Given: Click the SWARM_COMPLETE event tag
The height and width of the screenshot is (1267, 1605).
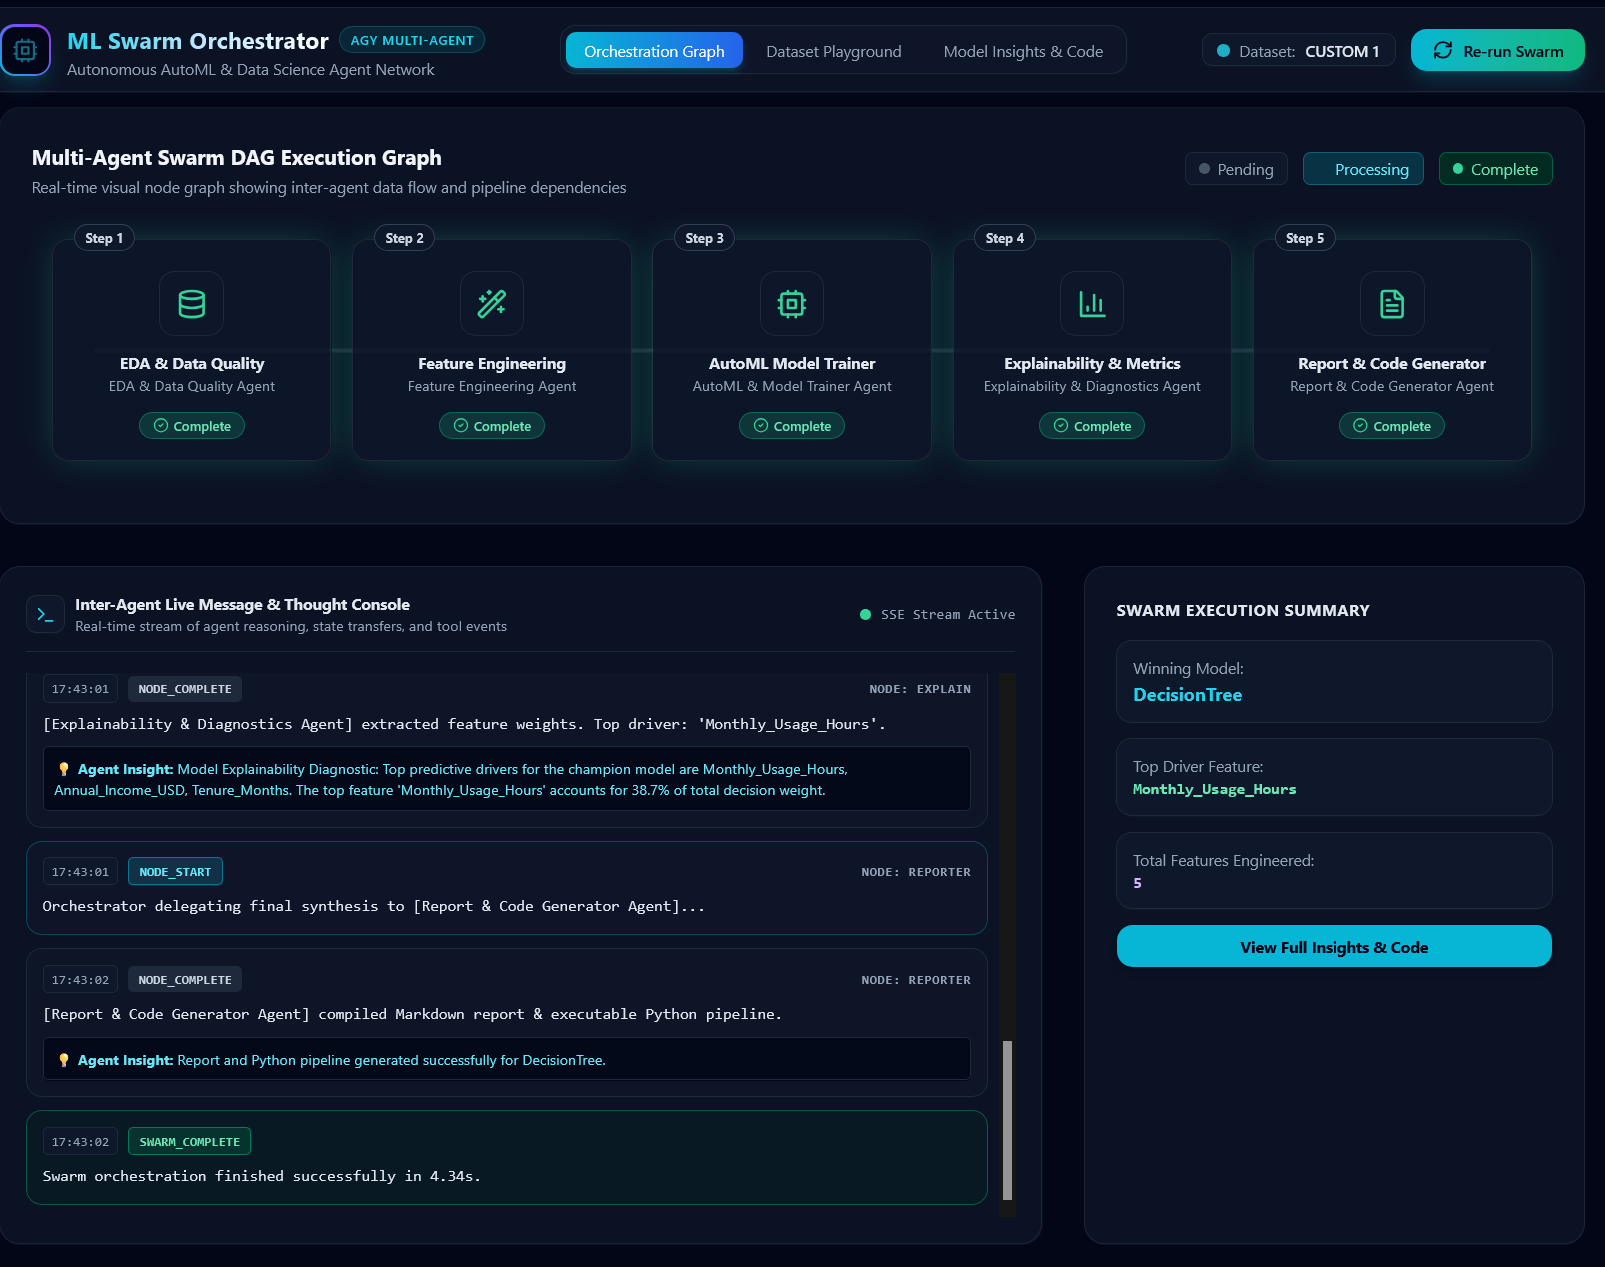Looking at the screenshot, I should click(x=189, y=1142).
